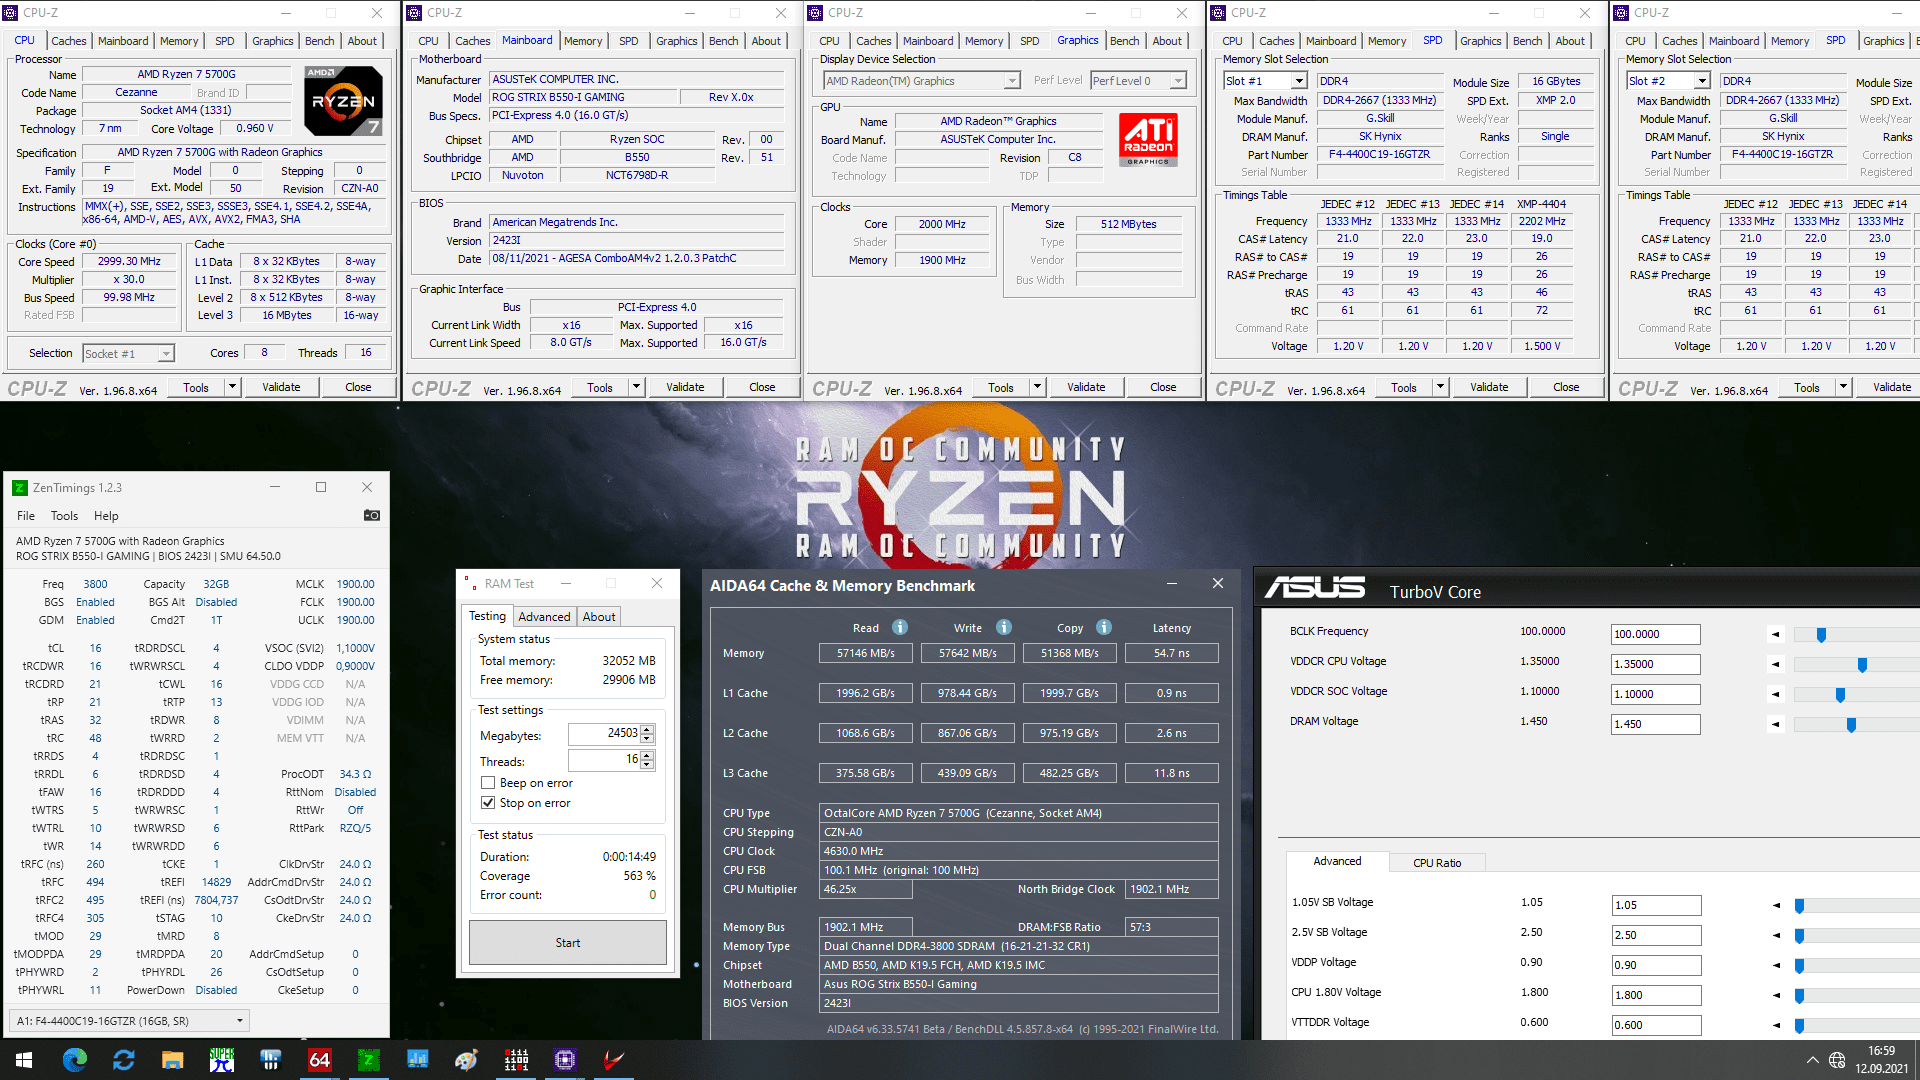1920x1080 pixels.
Task: Click Start button in RAM Test
Action: point(568,943)
